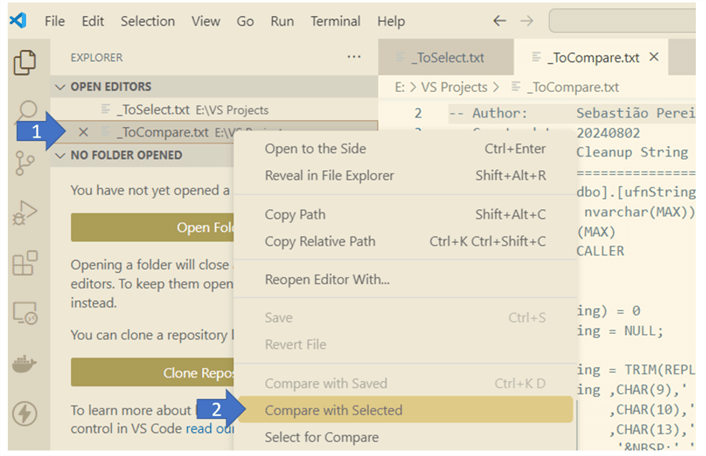Open the Extensions view icon

(24, 264)
